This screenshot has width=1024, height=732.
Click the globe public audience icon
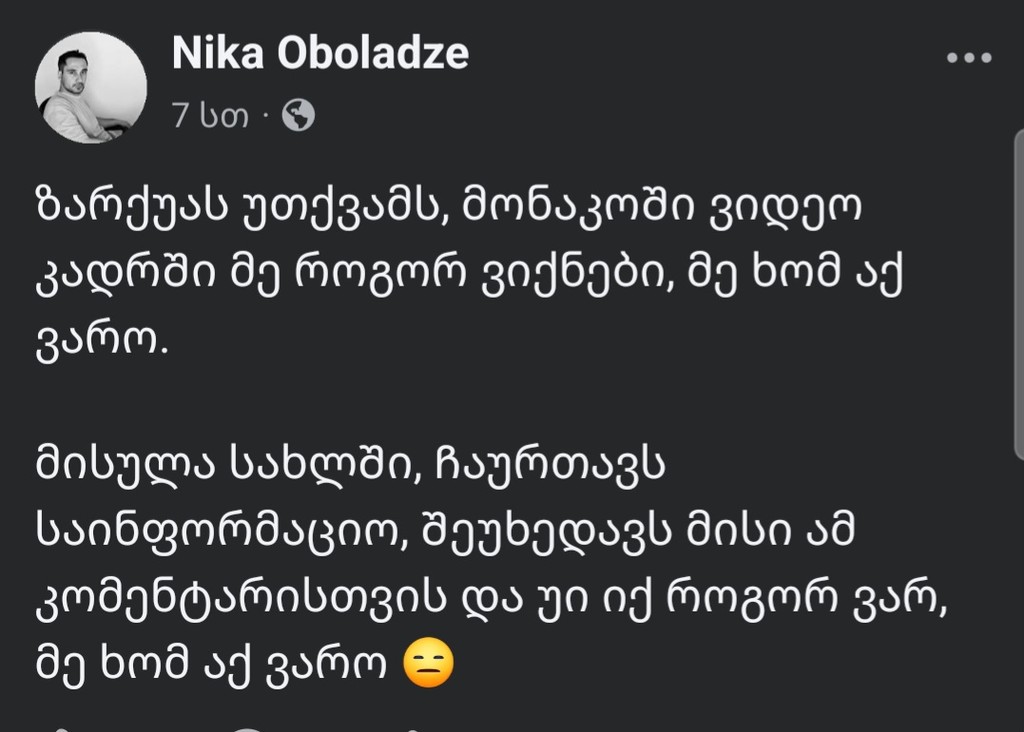point(298,117)
